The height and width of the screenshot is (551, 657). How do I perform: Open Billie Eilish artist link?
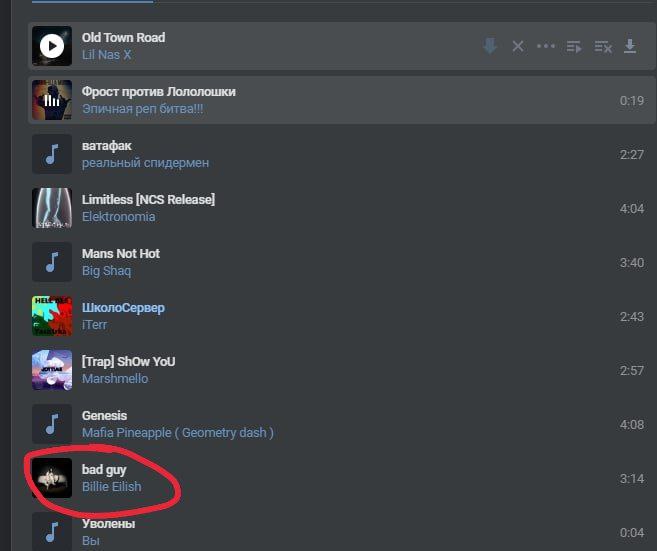tap(111, 487)
